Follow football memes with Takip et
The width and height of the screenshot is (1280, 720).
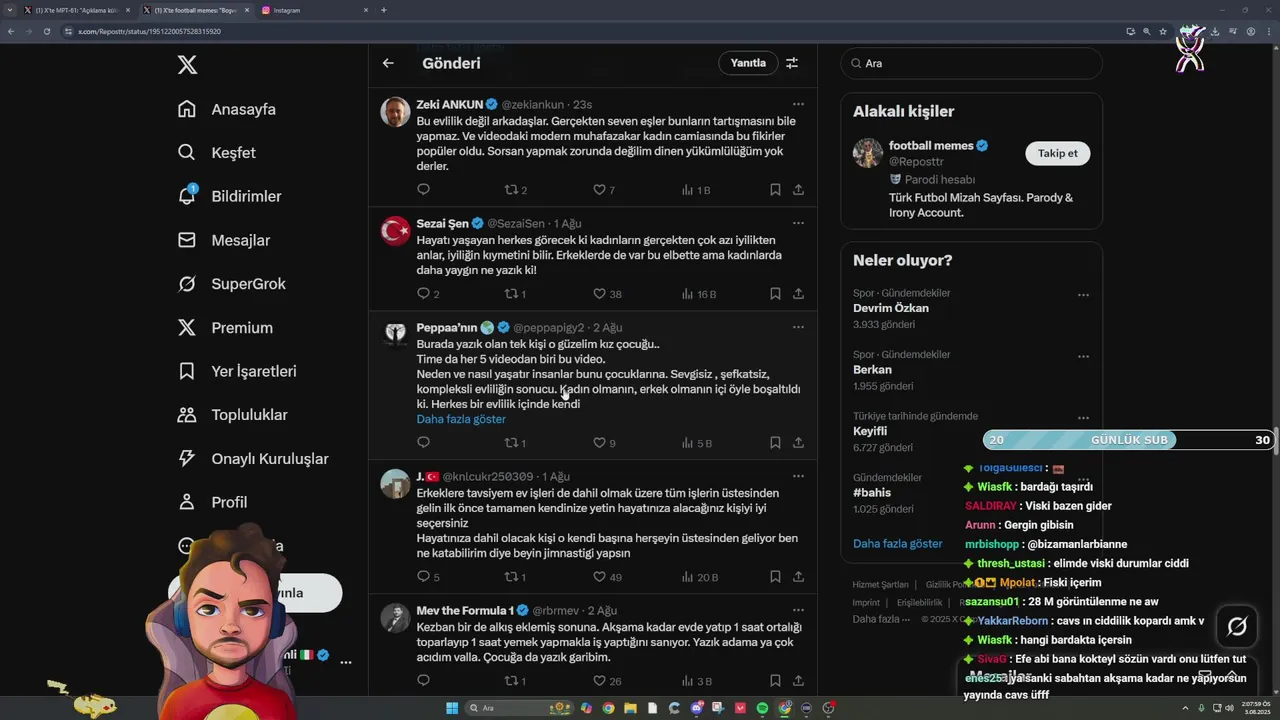pos(1057,153)
